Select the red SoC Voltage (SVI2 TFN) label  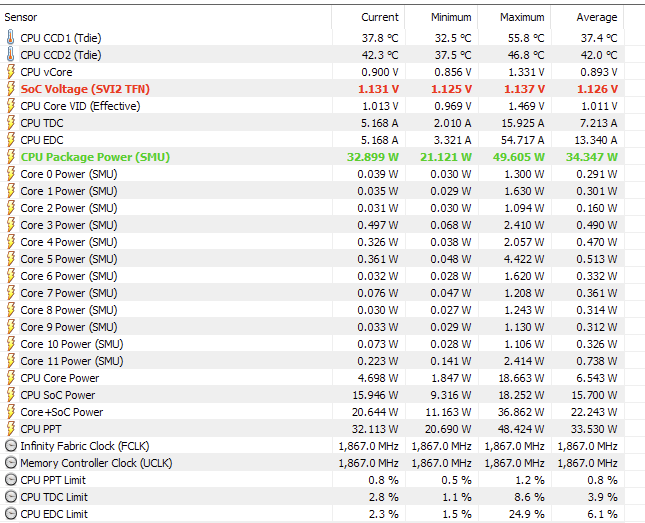(85, 89)
